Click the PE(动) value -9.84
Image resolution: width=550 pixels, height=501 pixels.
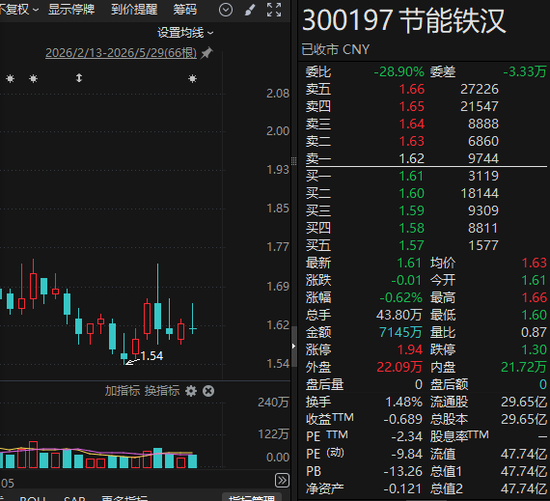click(x=407, y=454)
